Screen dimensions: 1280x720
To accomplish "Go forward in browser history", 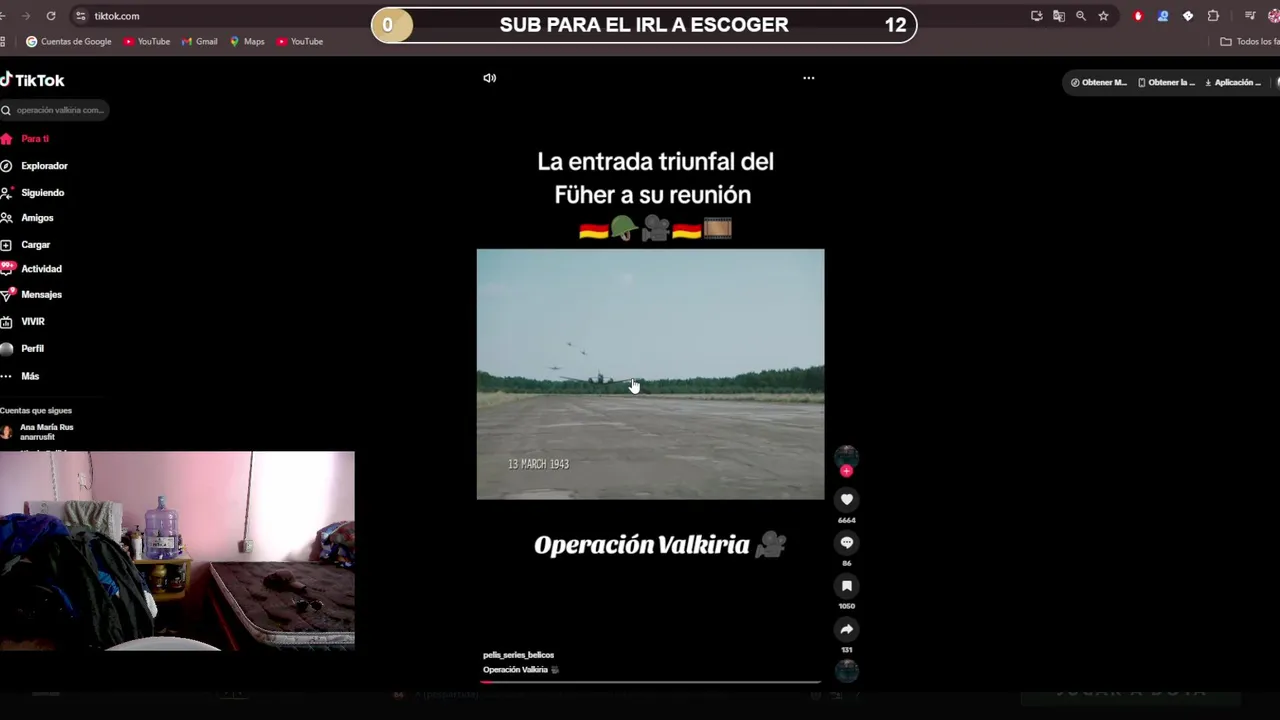I will click(x=25, y=16).
